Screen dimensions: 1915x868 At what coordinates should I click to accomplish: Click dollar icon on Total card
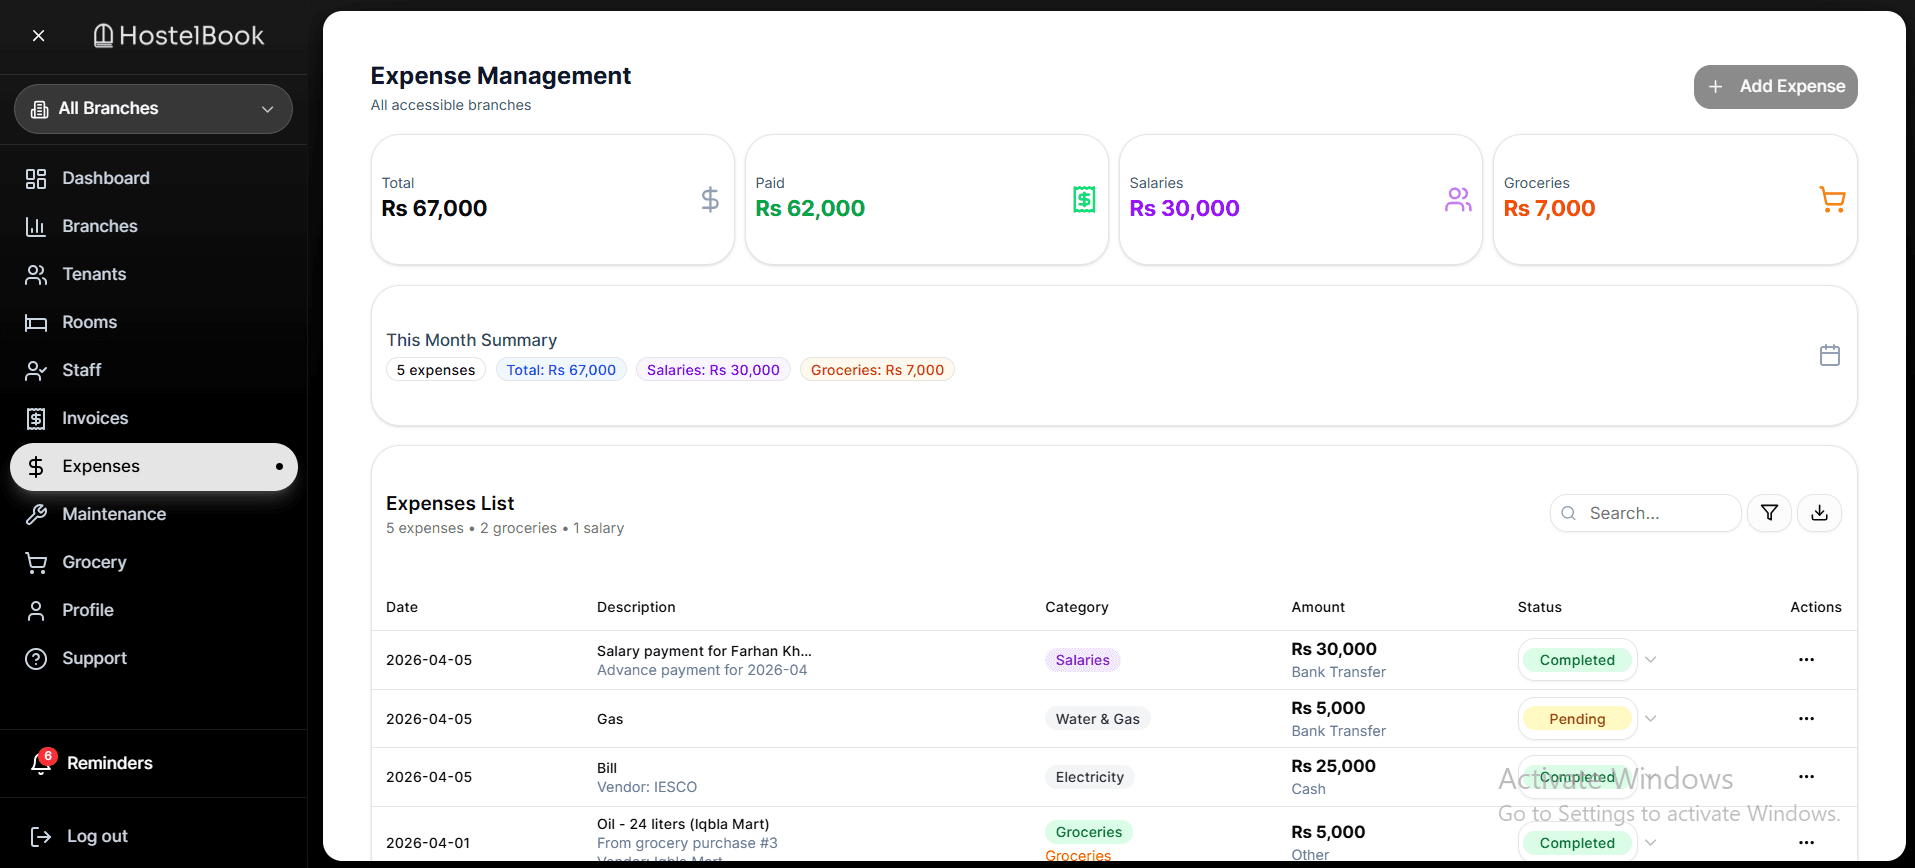point(710,200)
